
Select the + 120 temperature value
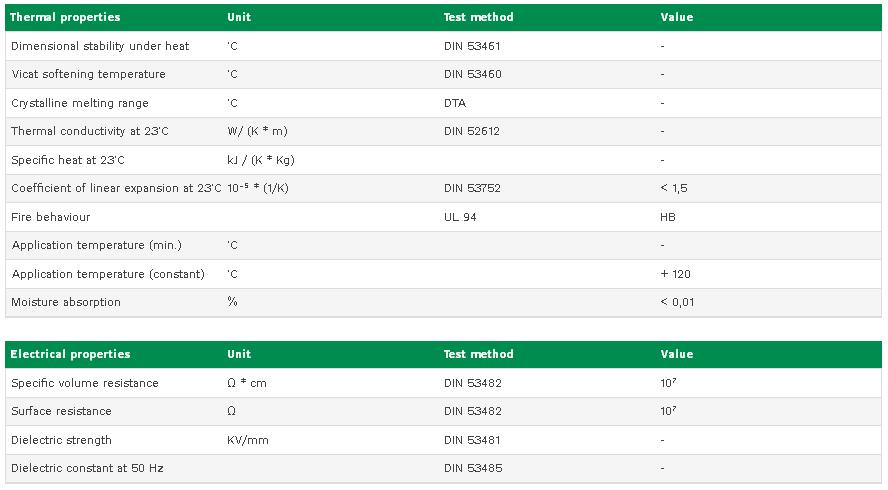(x=676, y=274)
